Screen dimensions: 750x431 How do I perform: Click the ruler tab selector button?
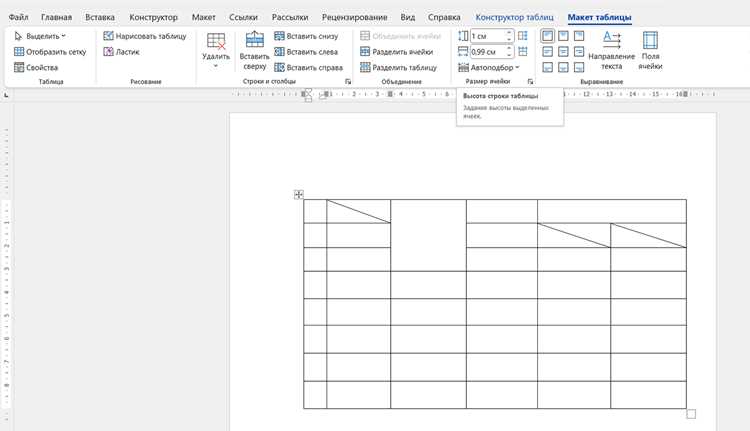[6, 95]
